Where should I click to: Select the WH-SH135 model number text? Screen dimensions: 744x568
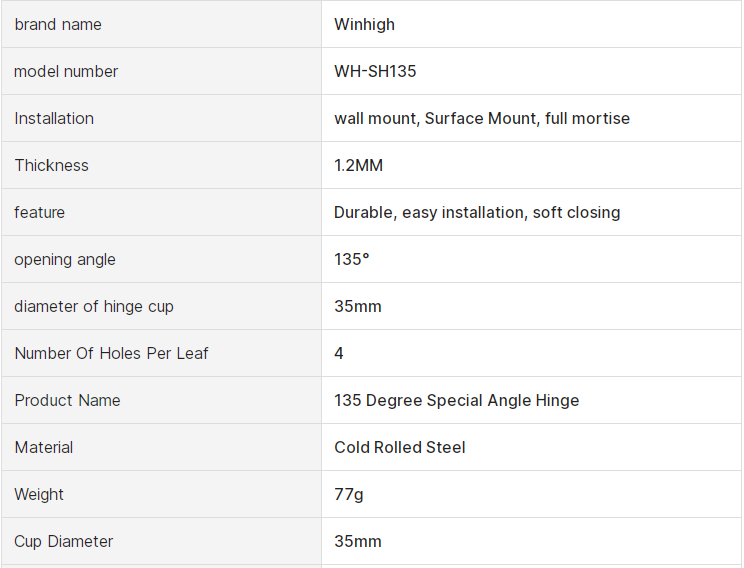point(375,71)
